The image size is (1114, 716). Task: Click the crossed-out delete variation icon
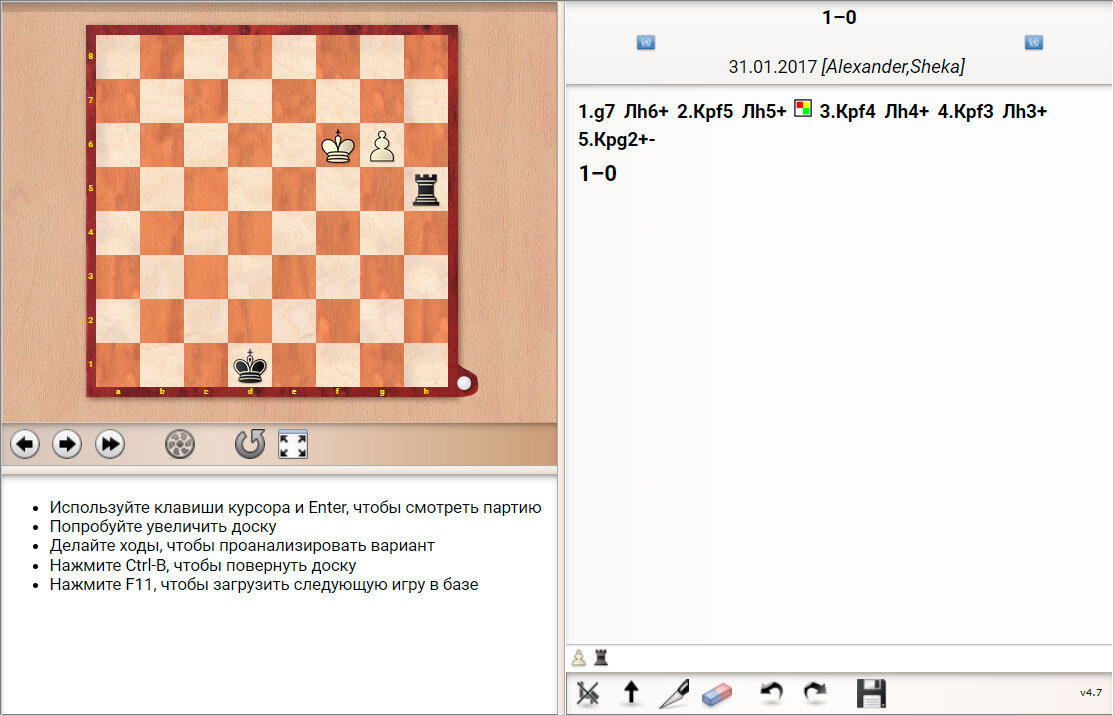tap(588, 693)
